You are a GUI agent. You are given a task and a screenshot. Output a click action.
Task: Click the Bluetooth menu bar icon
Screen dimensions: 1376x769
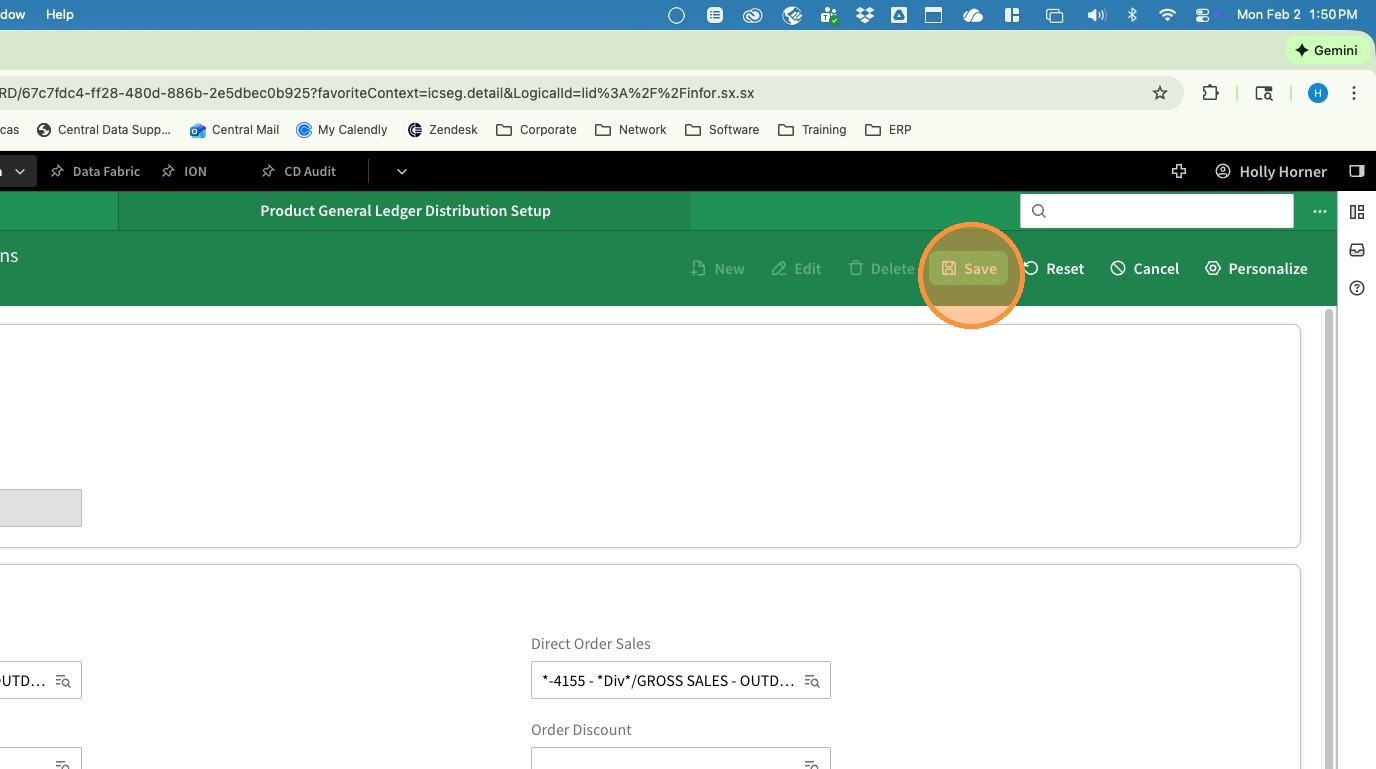click(x=1133, y=15)
